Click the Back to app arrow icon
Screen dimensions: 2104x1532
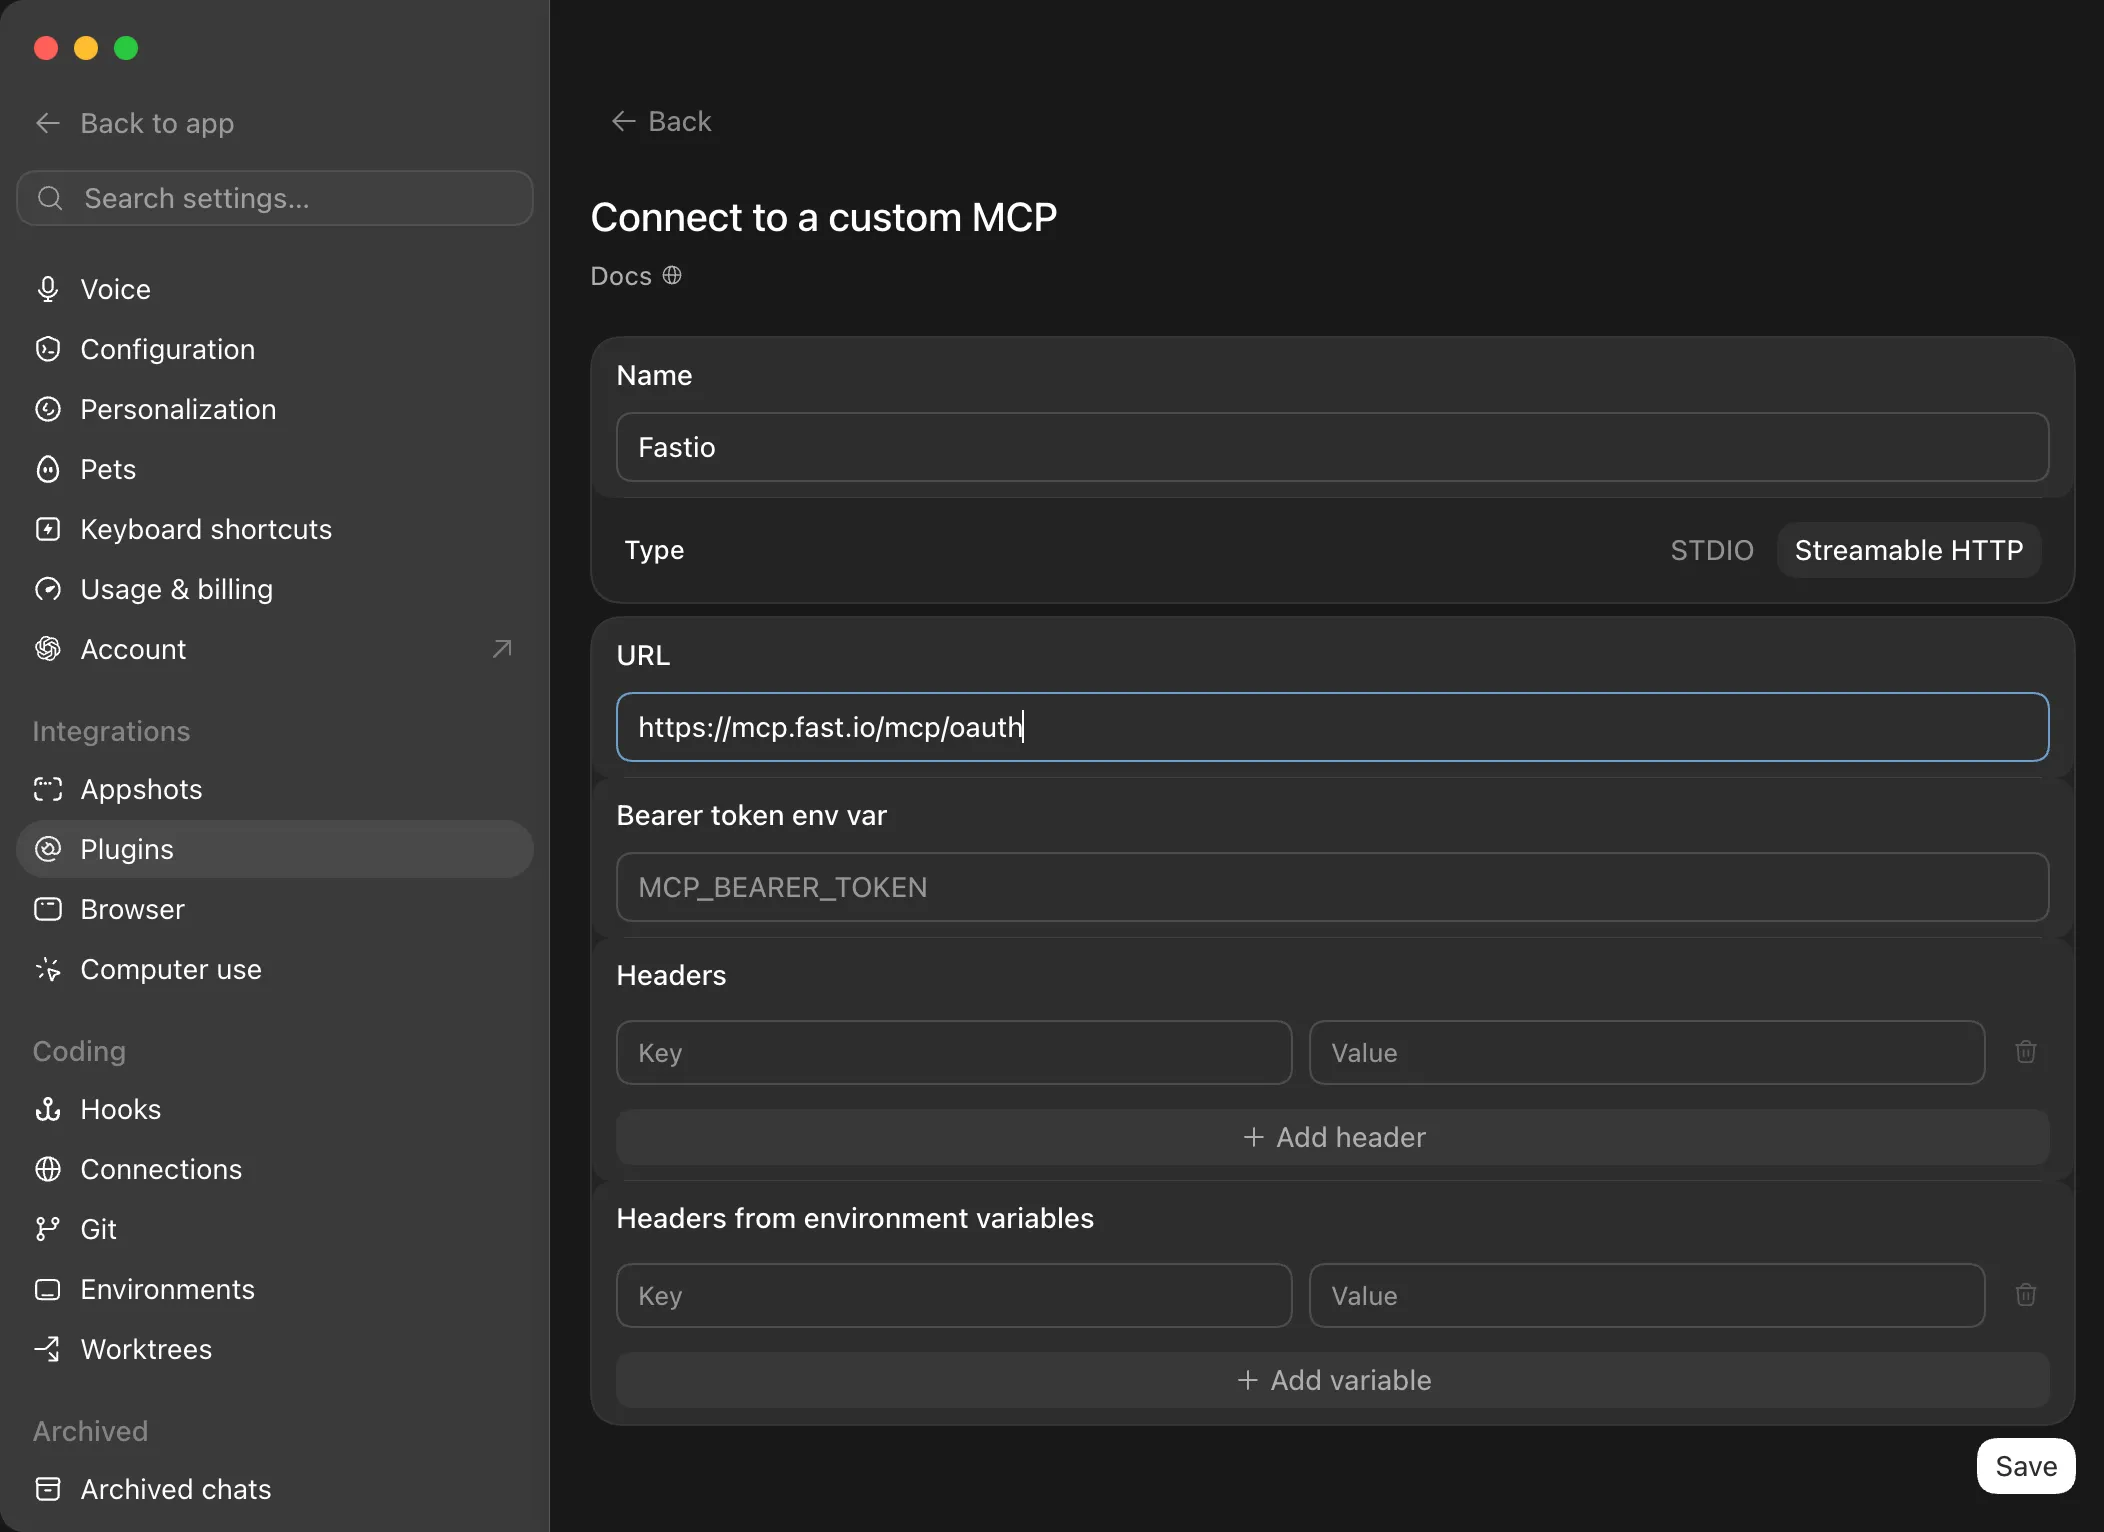[48, 123]
